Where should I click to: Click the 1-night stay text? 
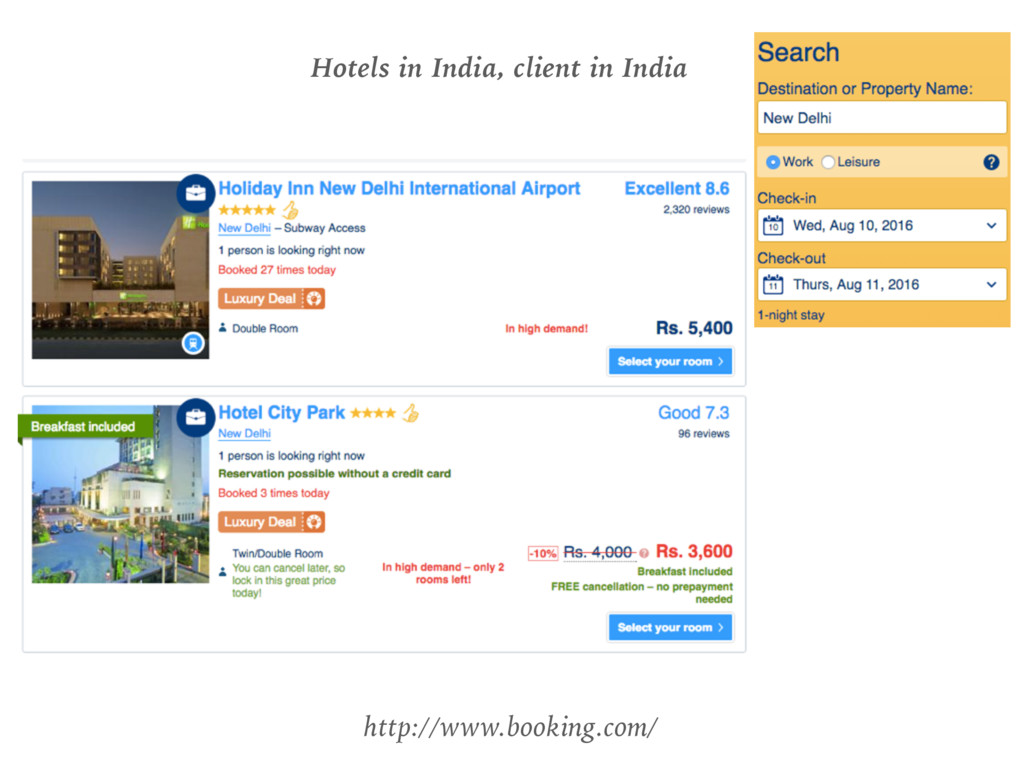click(791, 315)
